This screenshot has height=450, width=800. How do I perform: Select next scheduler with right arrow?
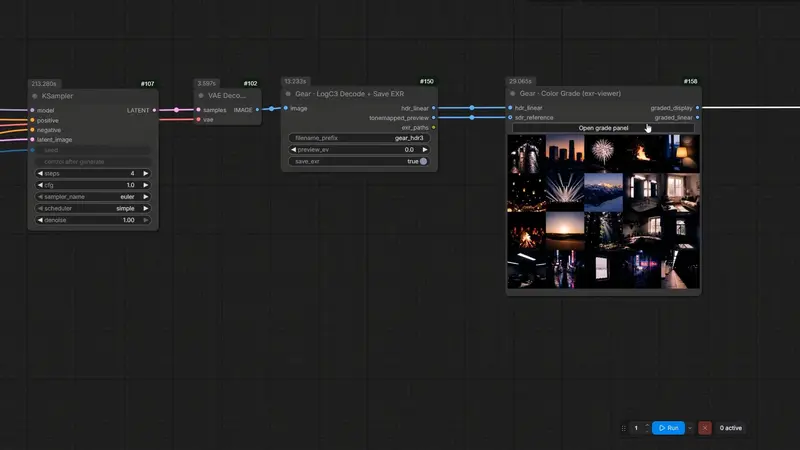tap(146, 208)
